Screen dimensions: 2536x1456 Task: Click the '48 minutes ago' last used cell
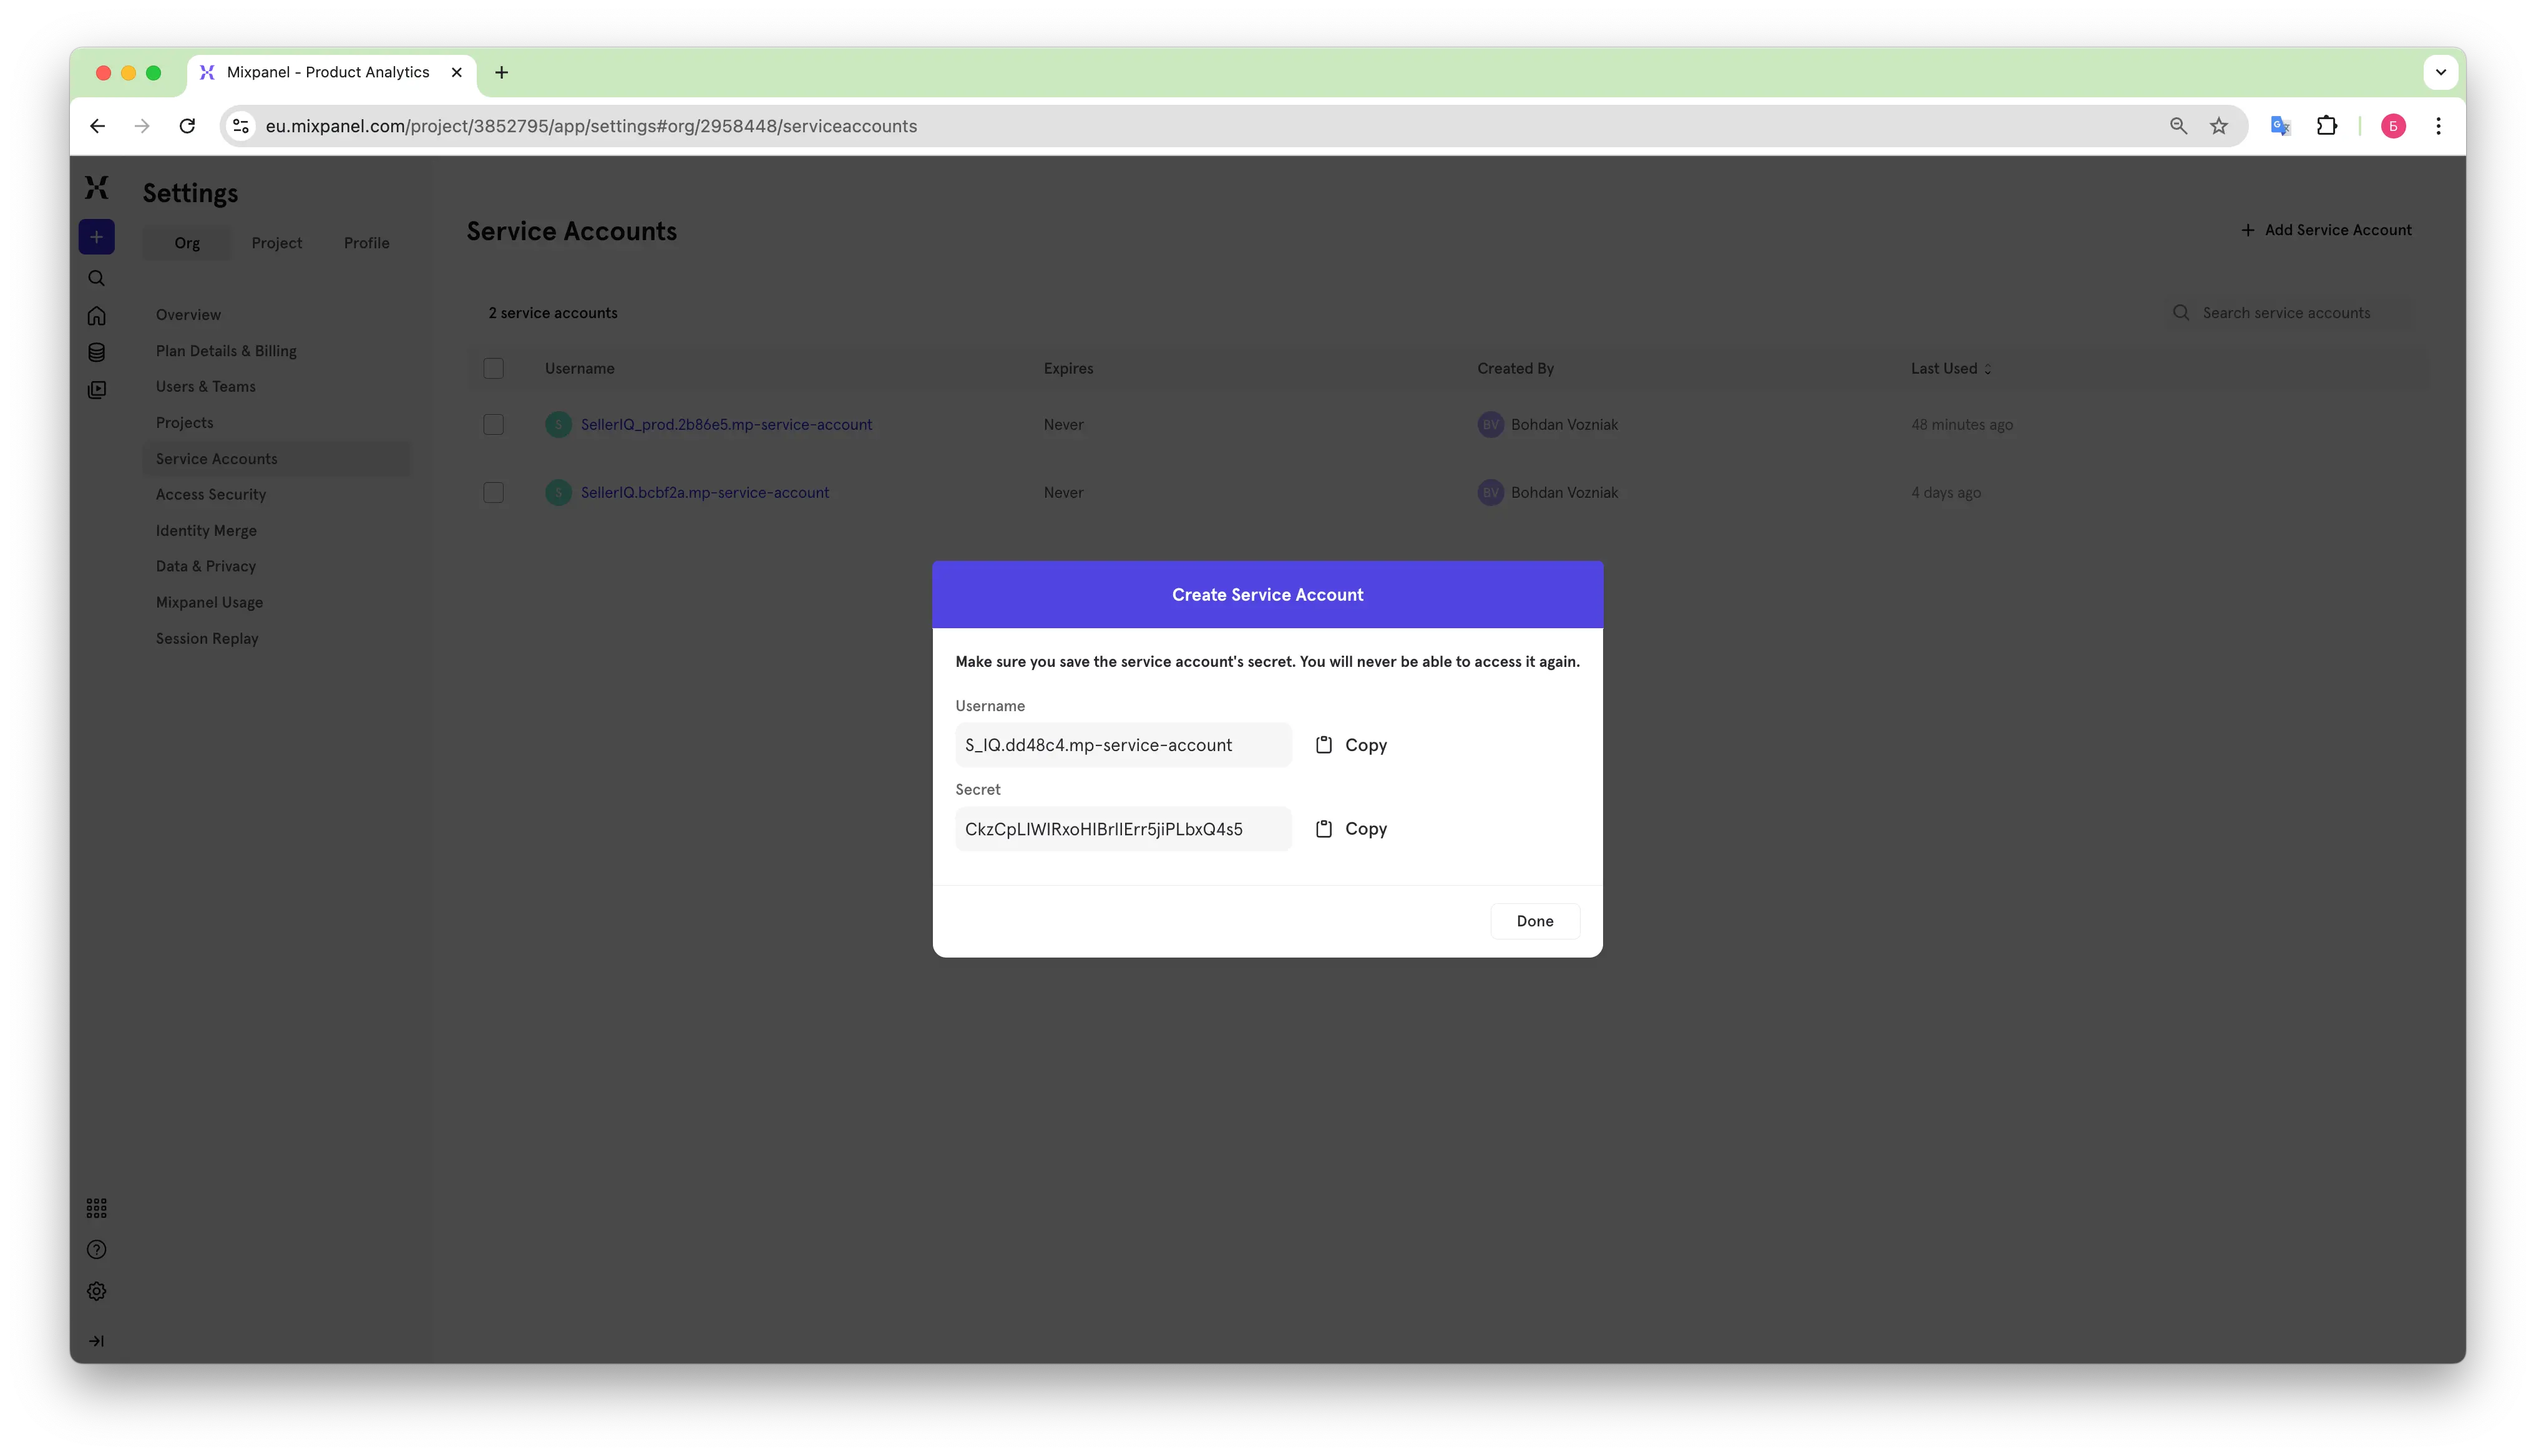(x=1962, y=425)
